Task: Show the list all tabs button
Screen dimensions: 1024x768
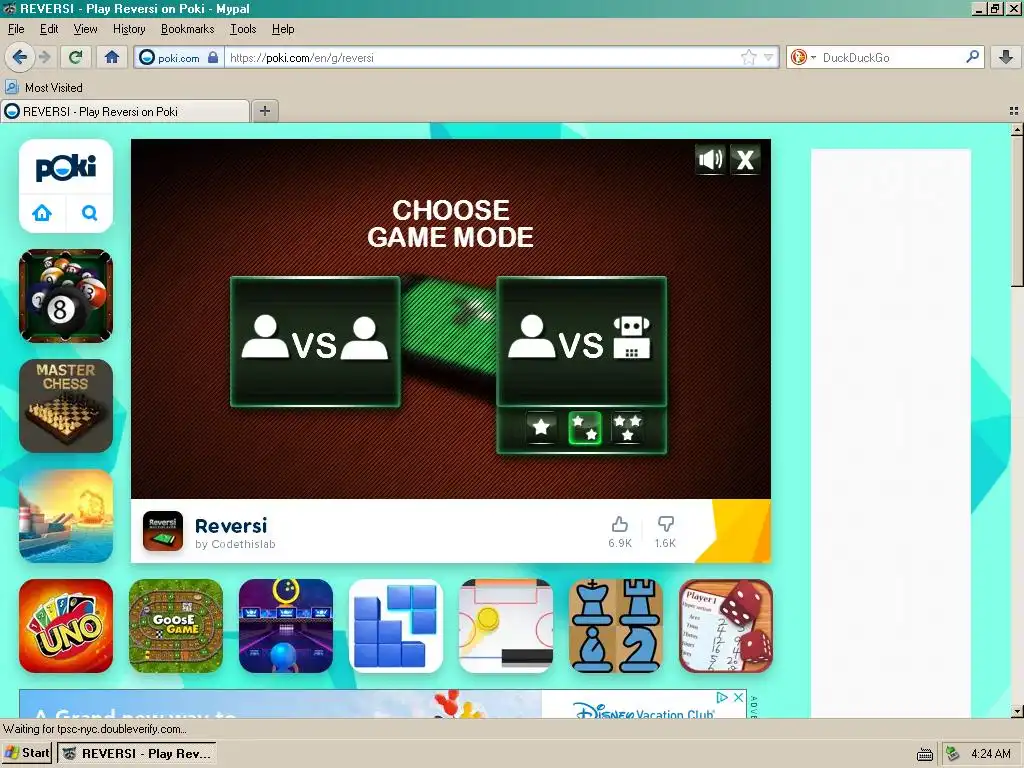Action: pos(1014,112)
